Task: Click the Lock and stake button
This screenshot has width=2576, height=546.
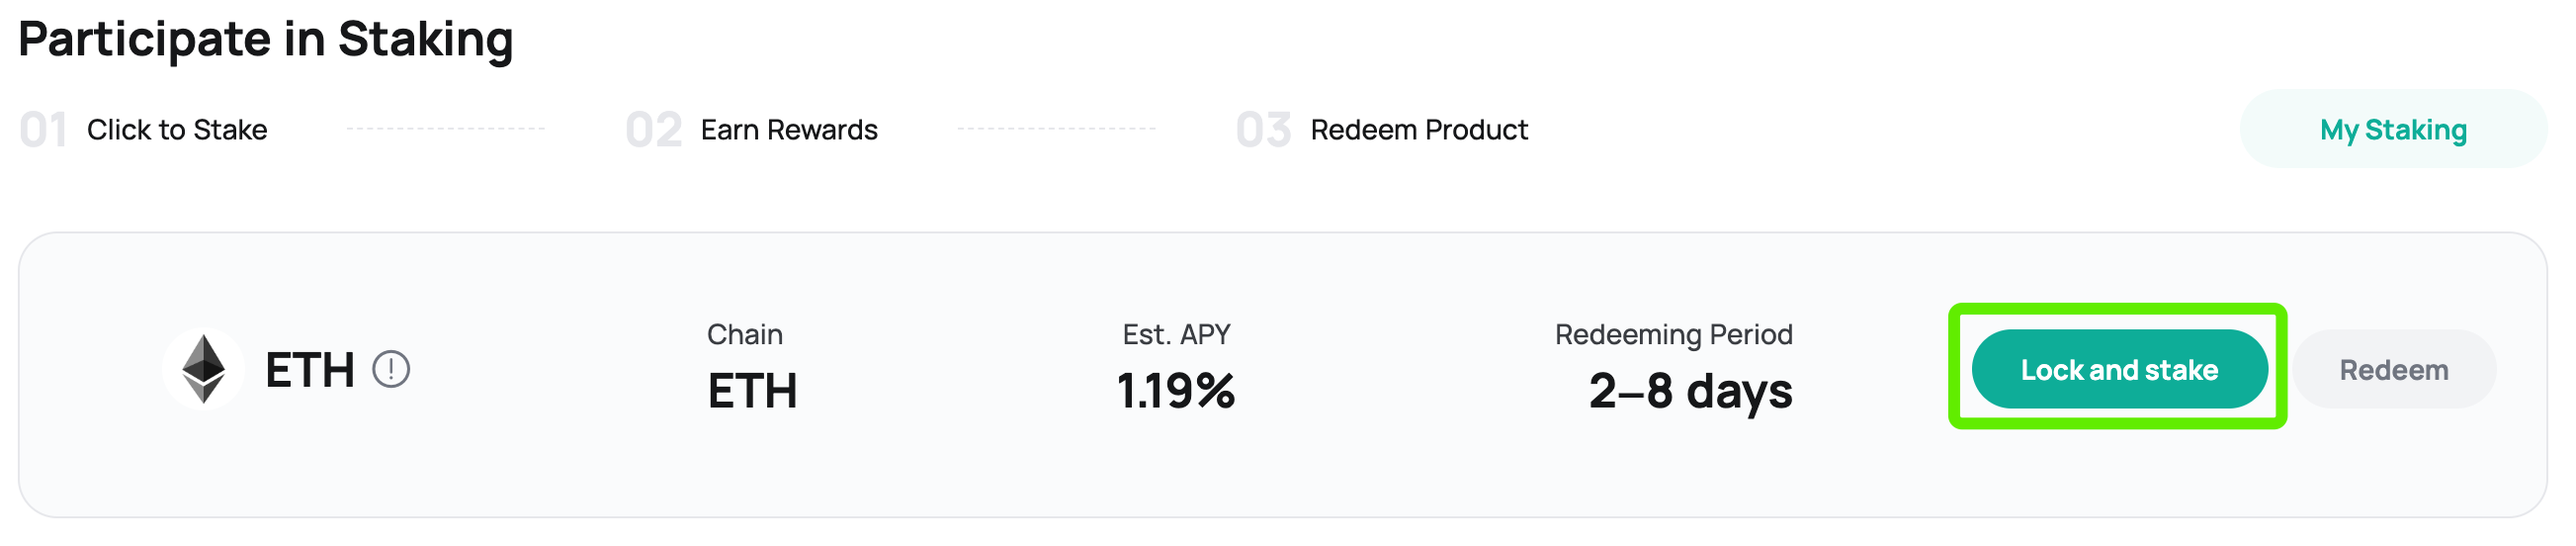Action: pos(2119,369)
